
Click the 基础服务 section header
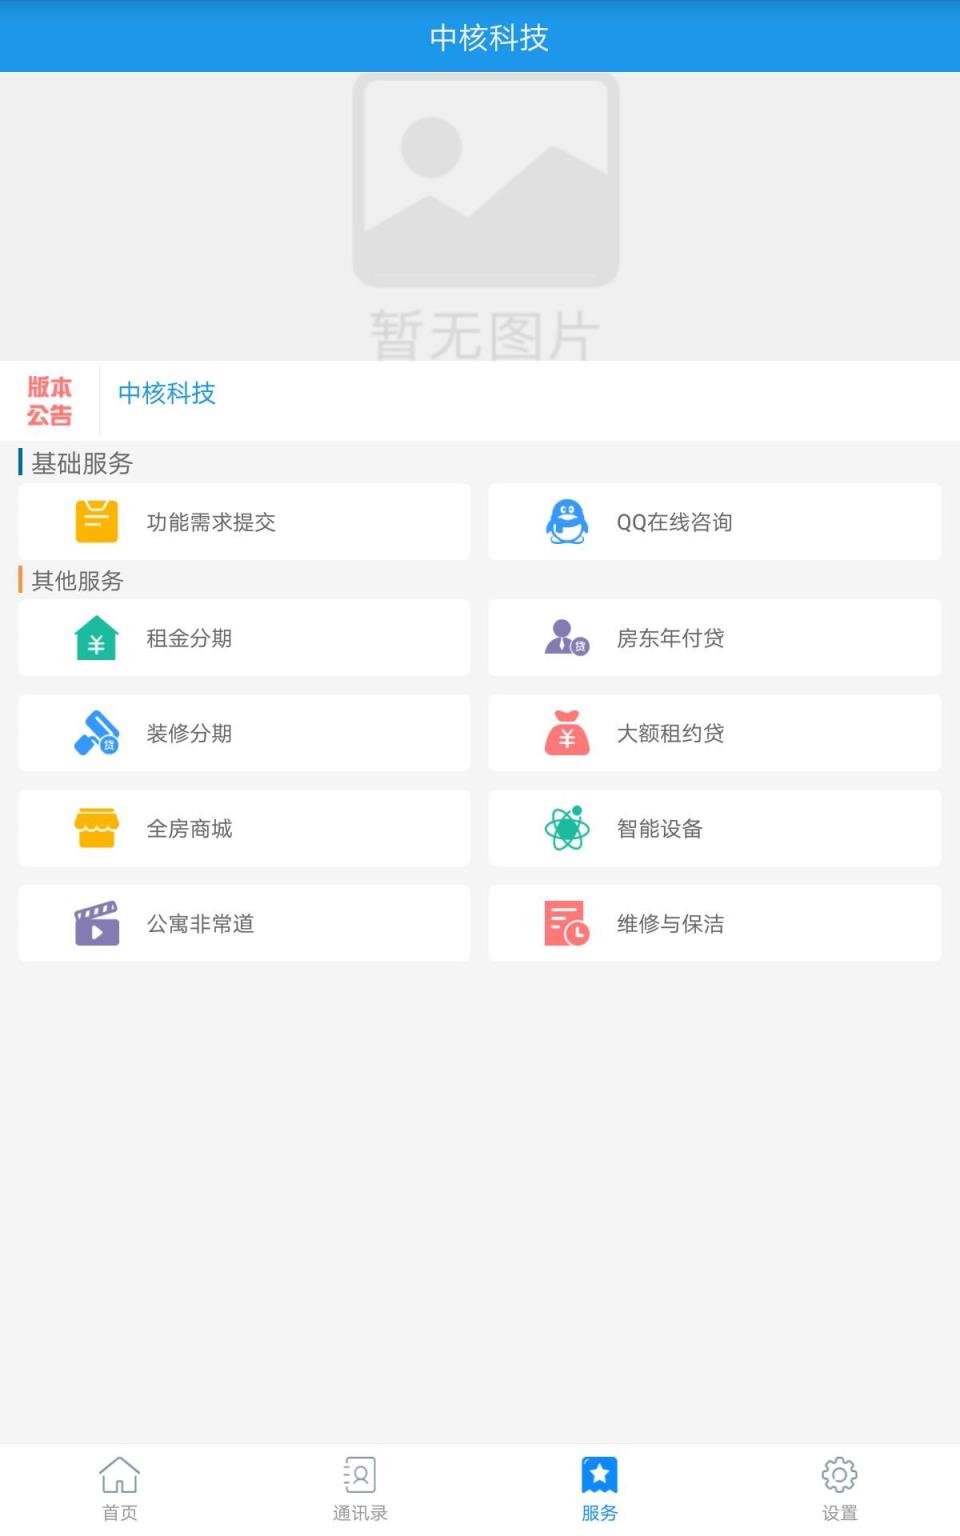tap(80, 464)
